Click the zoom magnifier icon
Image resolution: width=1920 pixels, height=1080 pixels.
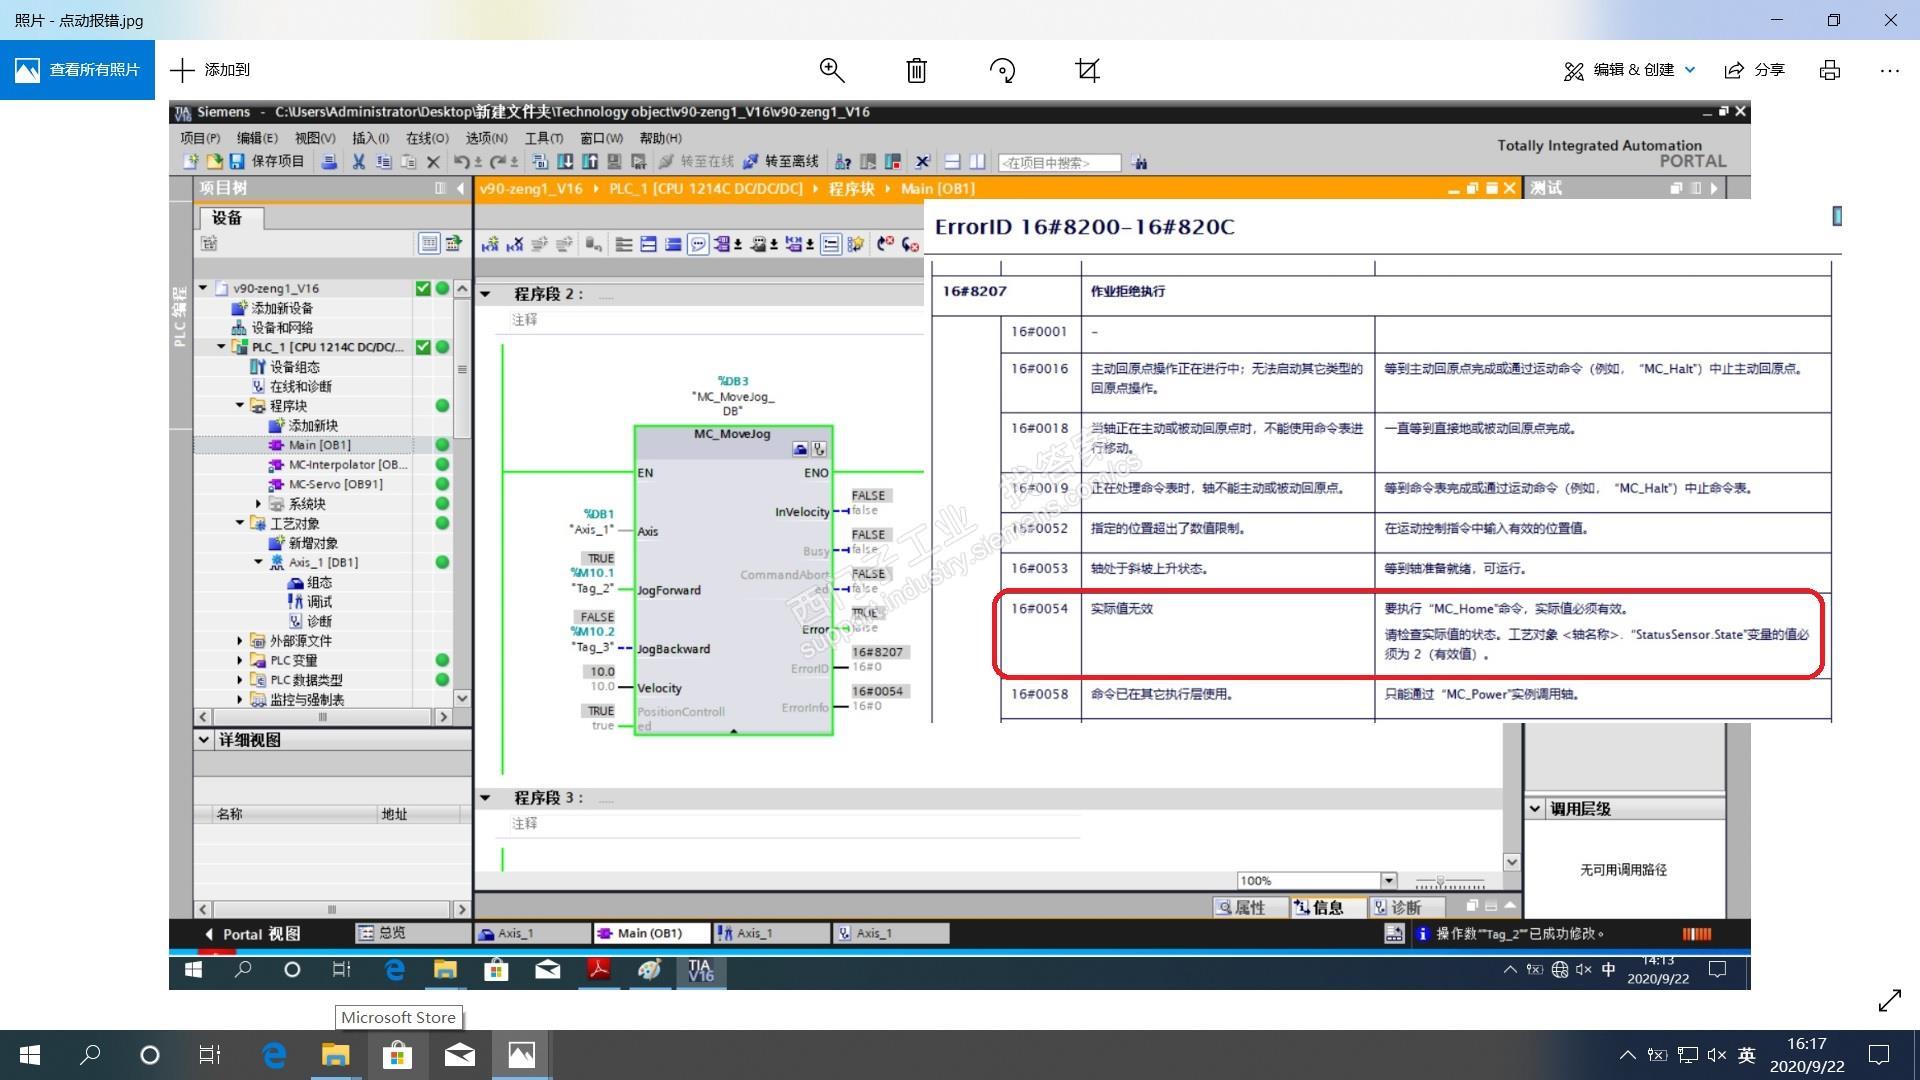pos(832,70)
